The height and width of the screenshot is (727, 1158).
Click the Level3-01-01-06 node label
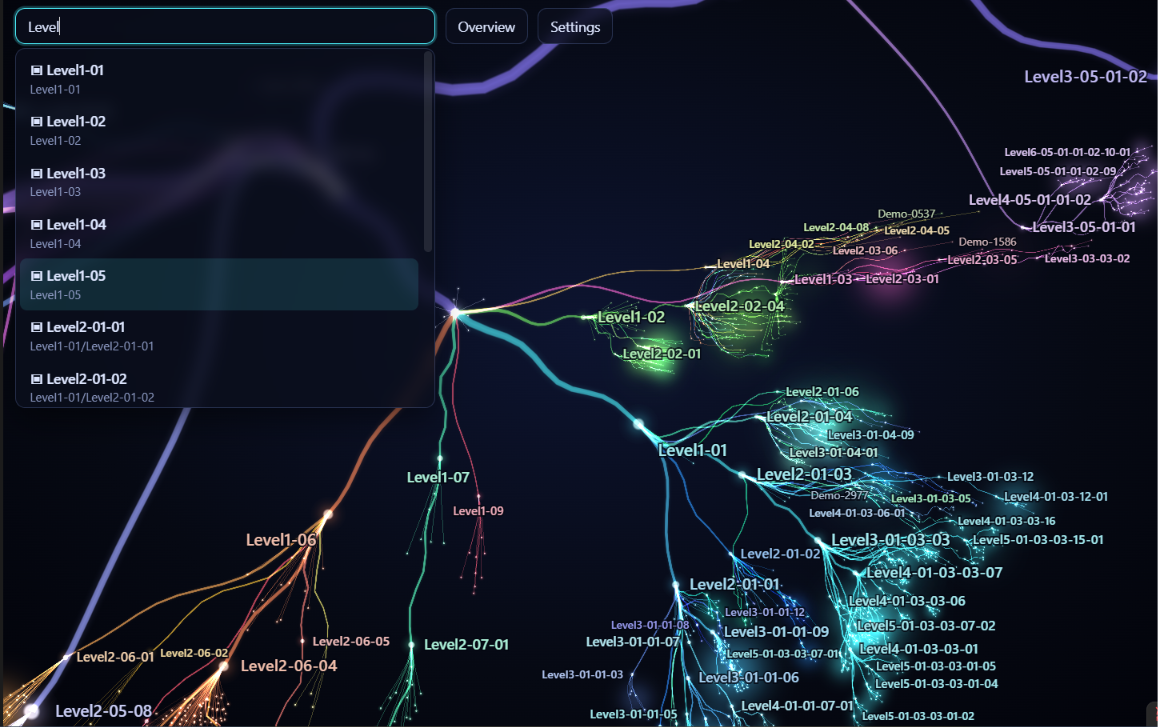click(748, 677)
